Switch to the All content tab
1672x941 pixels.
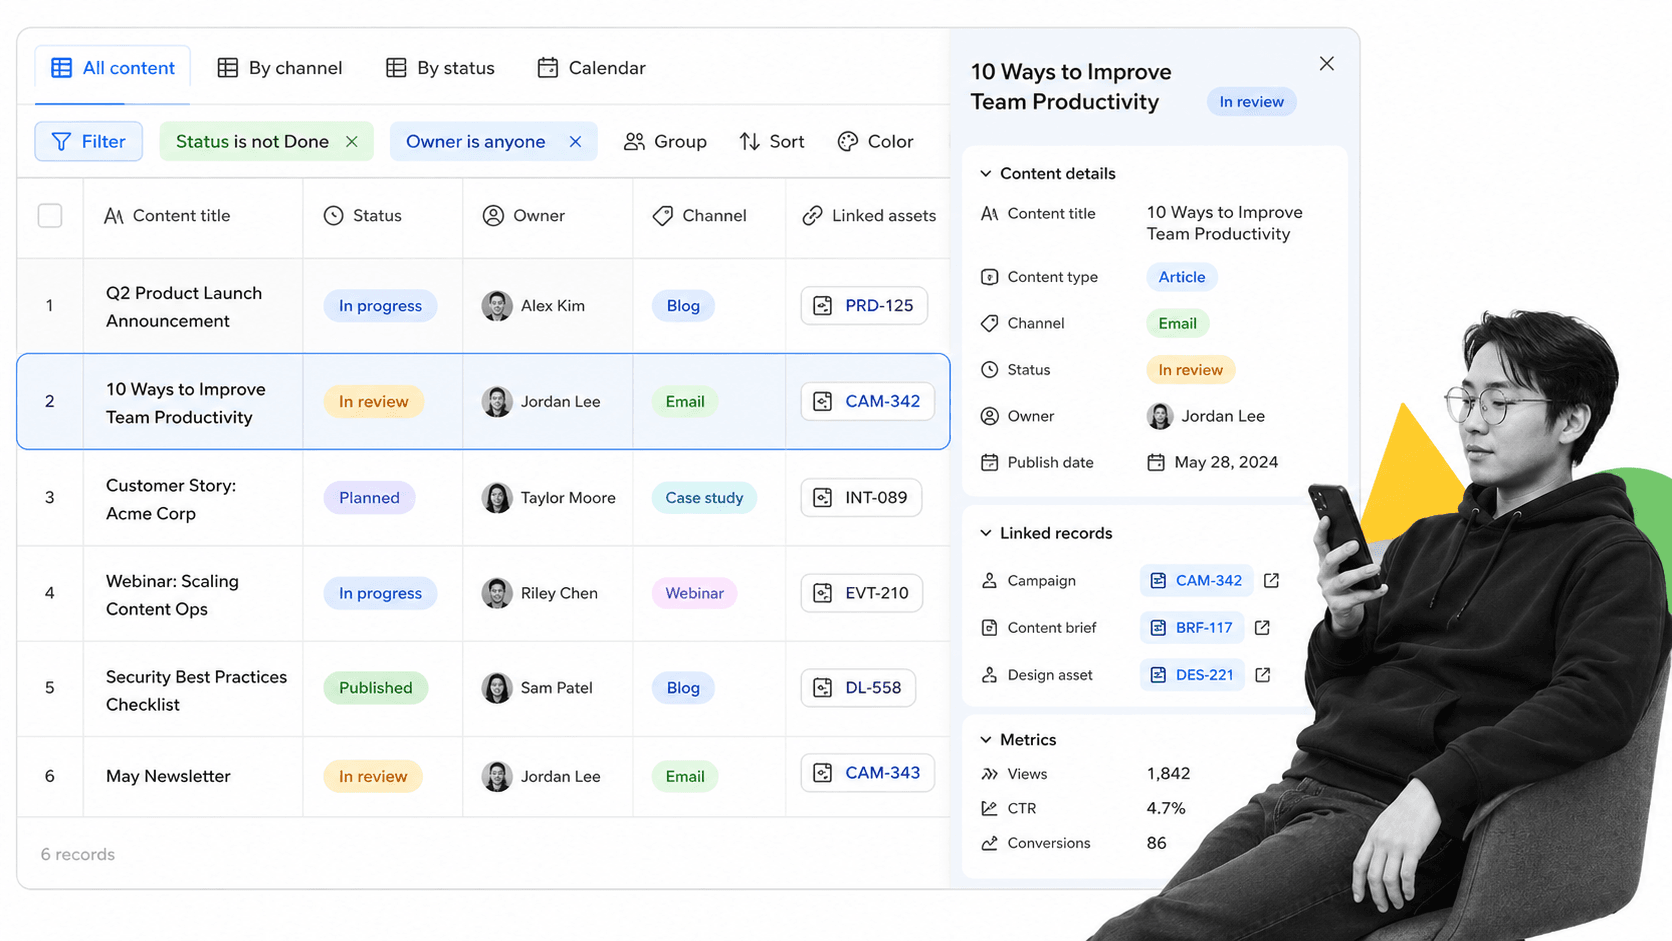(113, 68)
